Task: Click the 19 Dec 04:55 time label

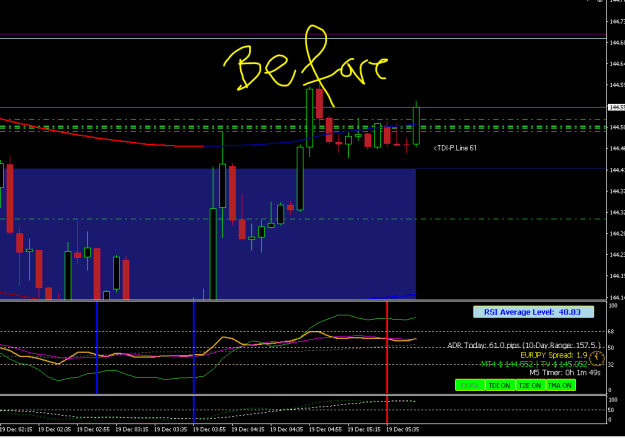Action: [x=325, y=430]
